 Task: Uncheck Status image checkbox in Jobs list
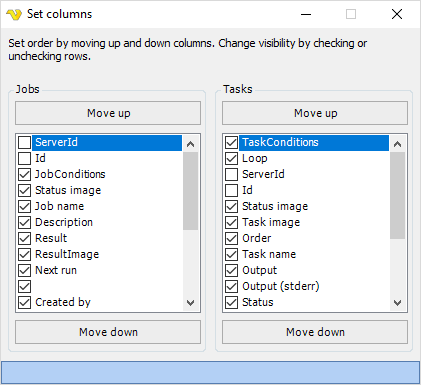24,190
